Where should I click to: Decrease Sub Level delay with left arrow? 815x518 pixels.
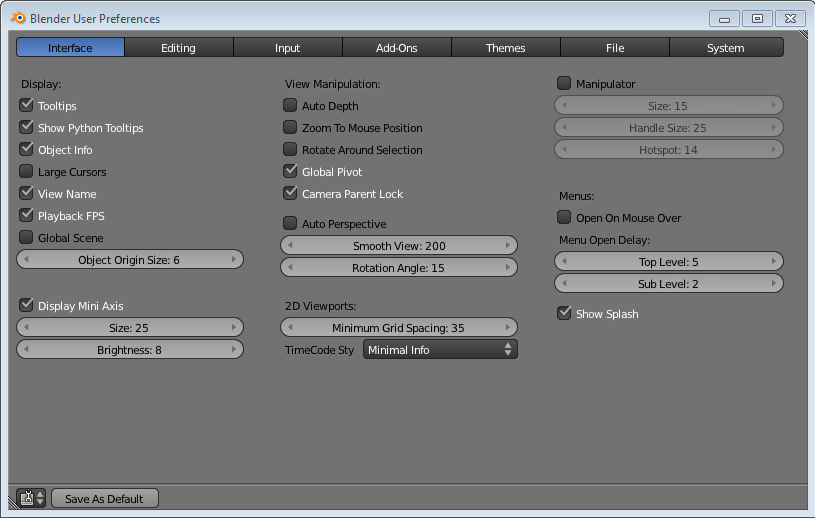tap(564, 283)
